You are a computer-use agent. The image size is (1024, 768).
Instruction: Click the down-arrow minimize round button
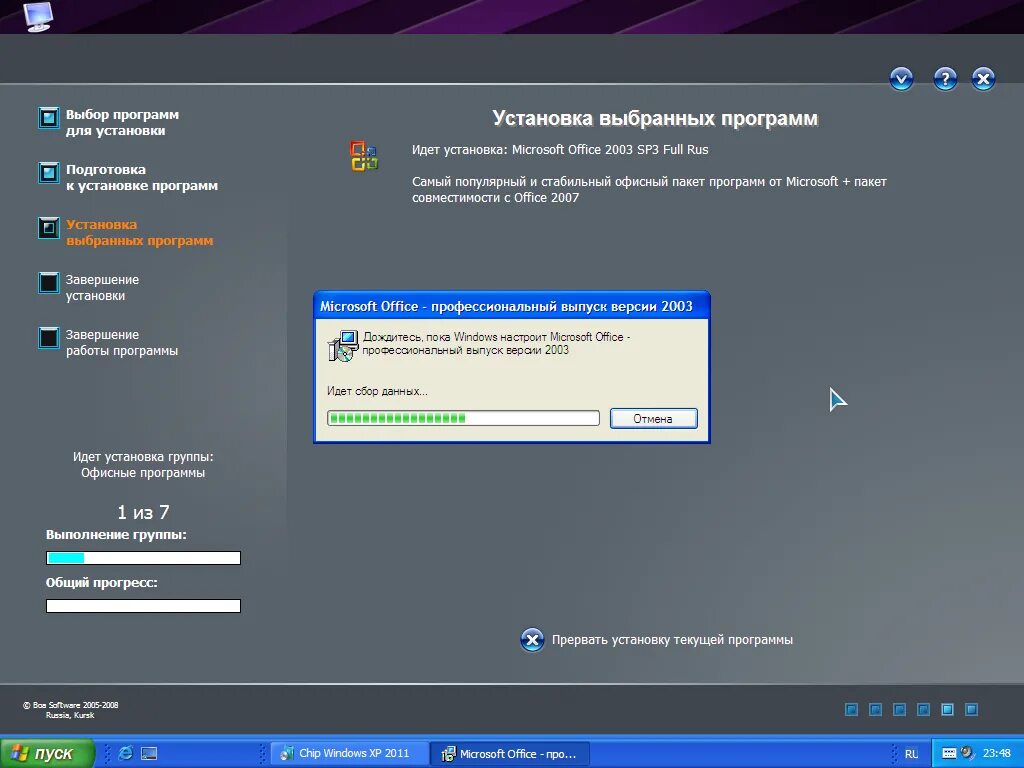[x=901, y=79]
